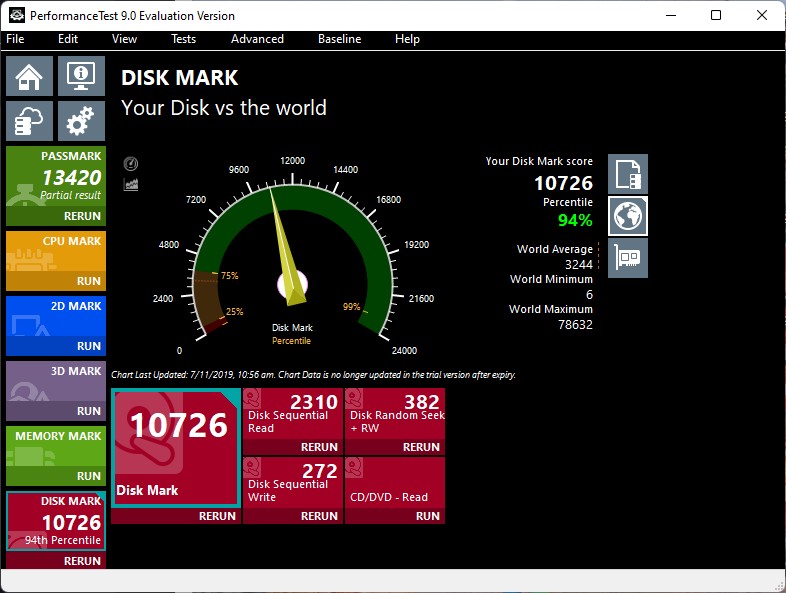Select the world globe comparison icon
The image size is (786, 593).
coord(628,216)
